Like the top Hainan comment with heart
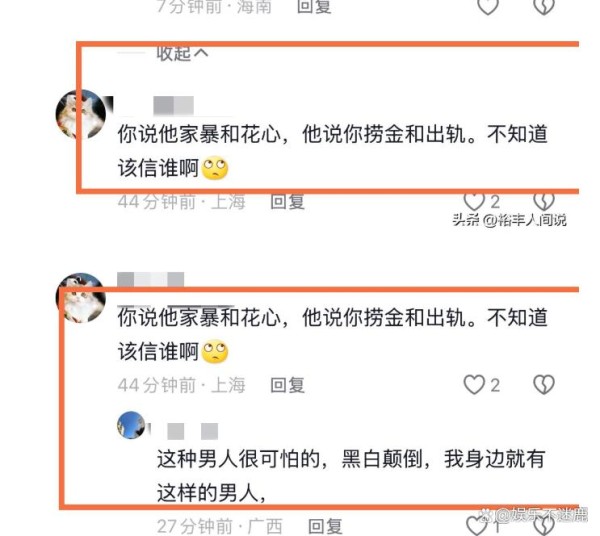The height and width of the screenshot is (536, 600). point(488,6)
